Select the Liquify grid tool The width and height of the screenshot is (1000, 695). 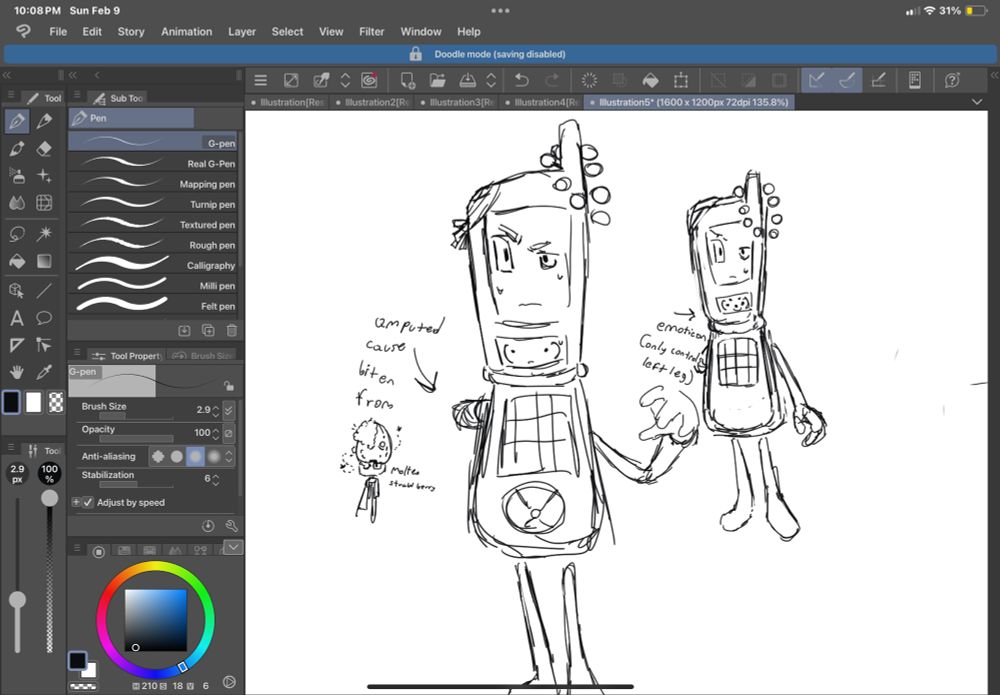44,203
